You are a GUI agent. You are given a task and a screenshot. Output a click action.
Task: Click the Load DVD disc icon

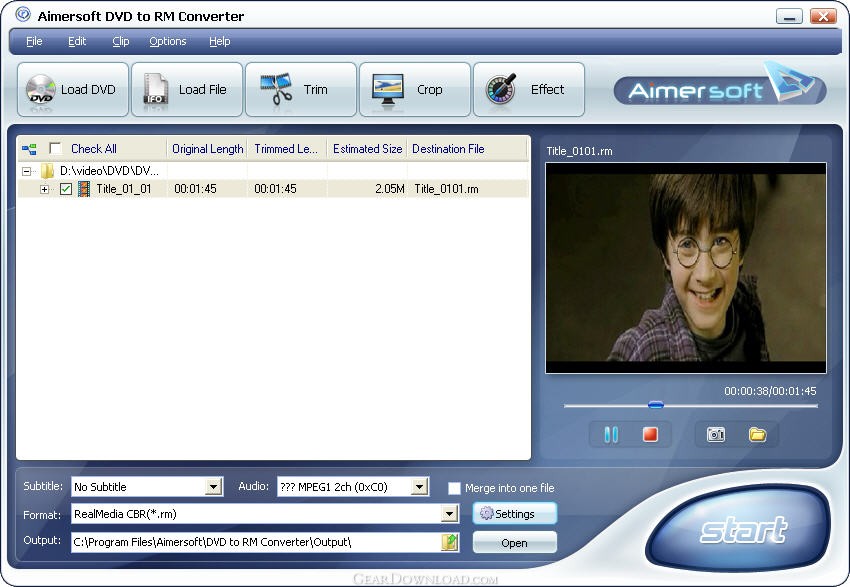pyautogui.click(x=41, y=89)
